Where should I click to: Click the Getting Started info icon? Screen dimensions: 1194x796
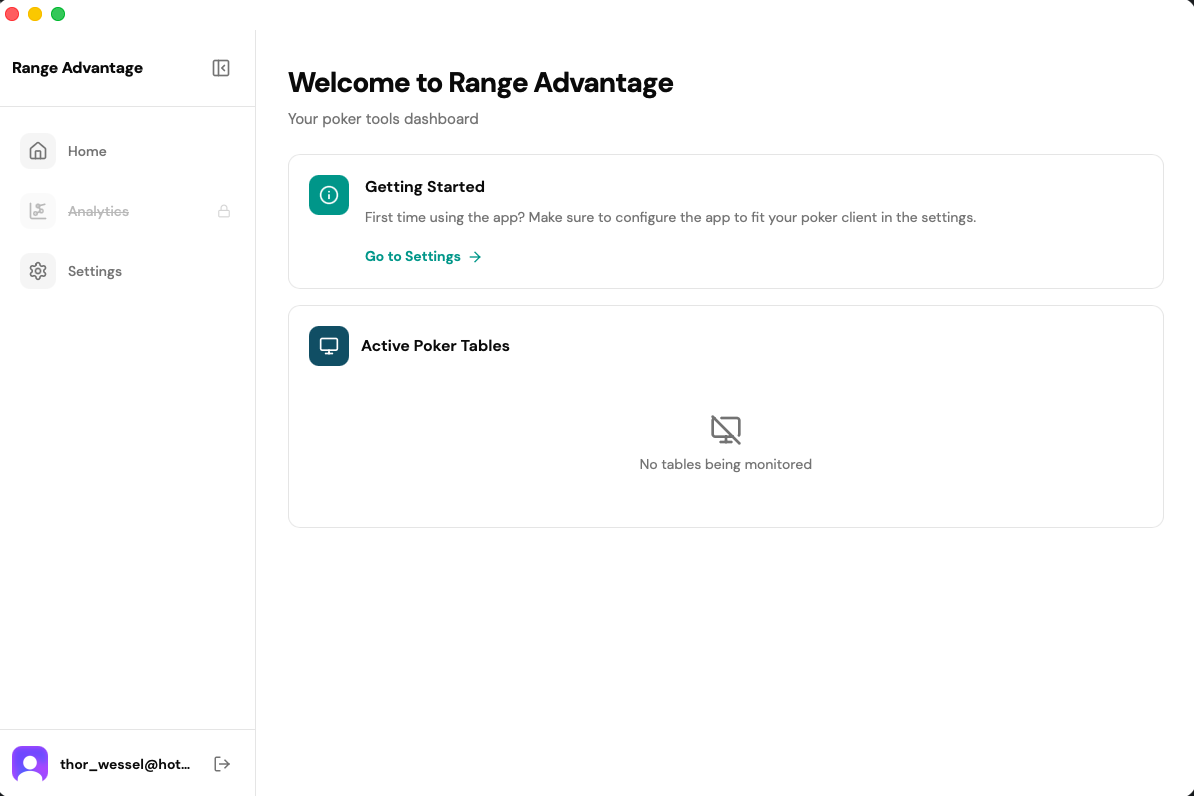[328, 195]
